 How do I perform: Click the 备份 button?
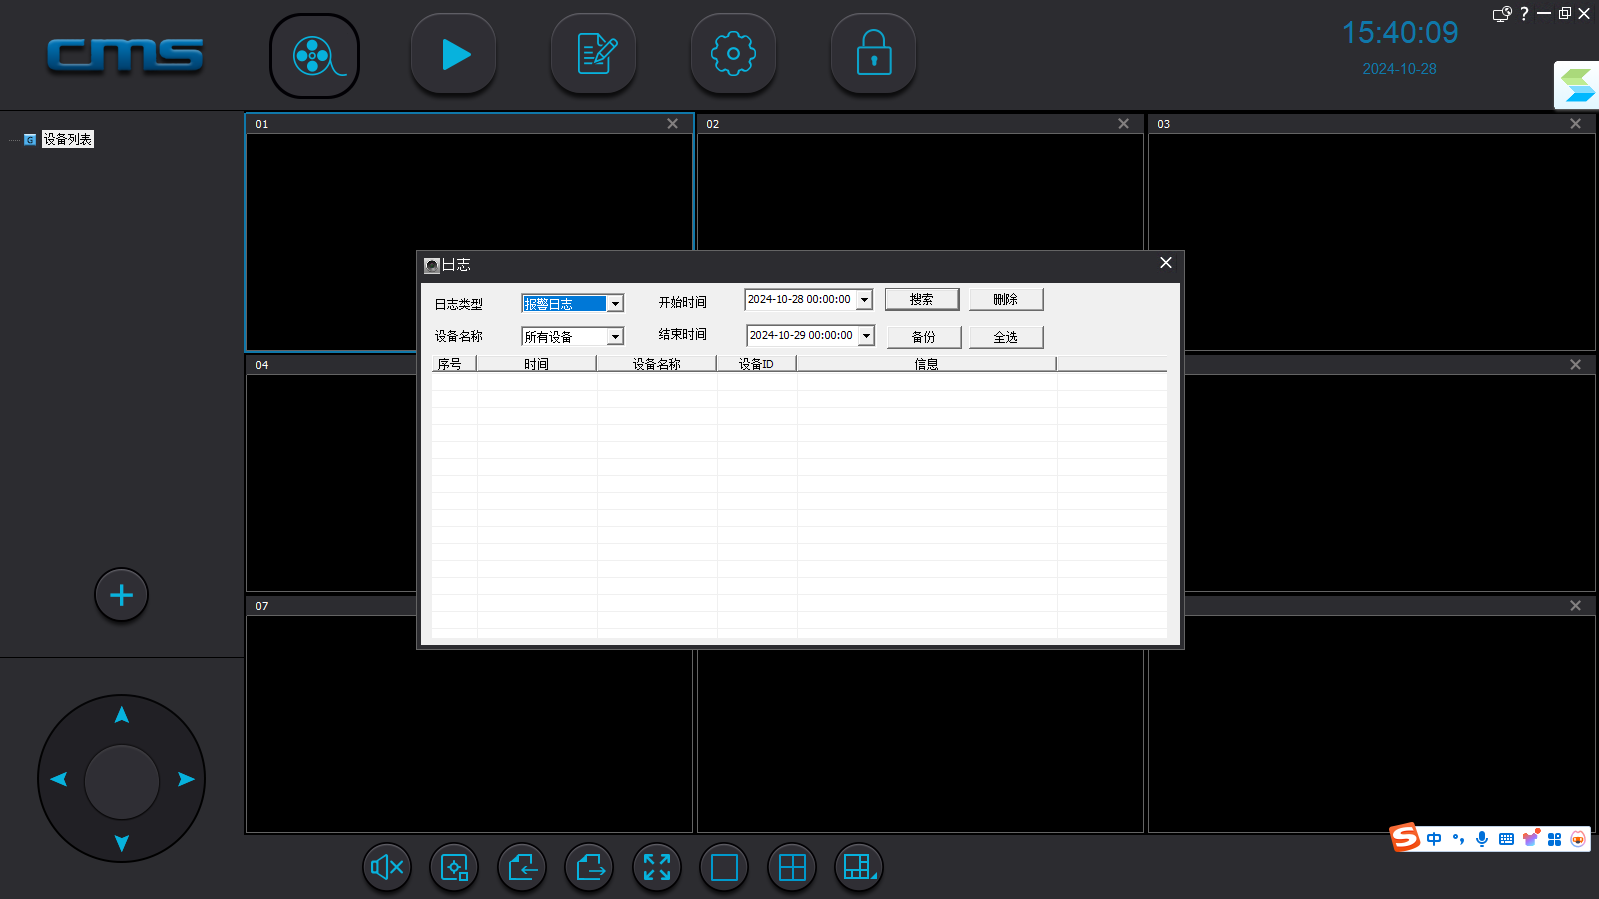(923, 337)
